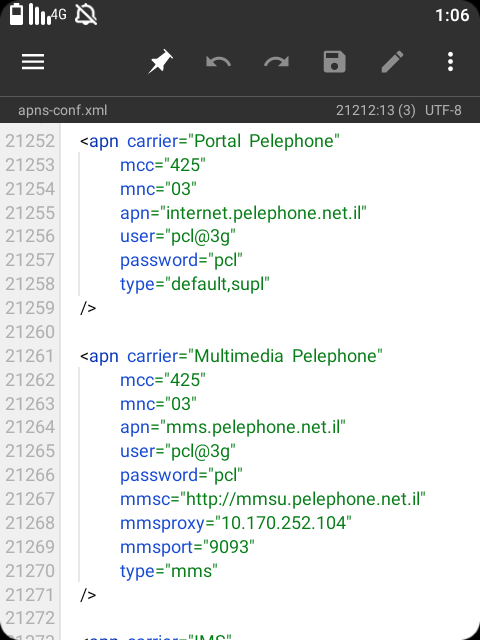480x640 pixels.
Task: Undo the last edit
Action: point(218,62)
